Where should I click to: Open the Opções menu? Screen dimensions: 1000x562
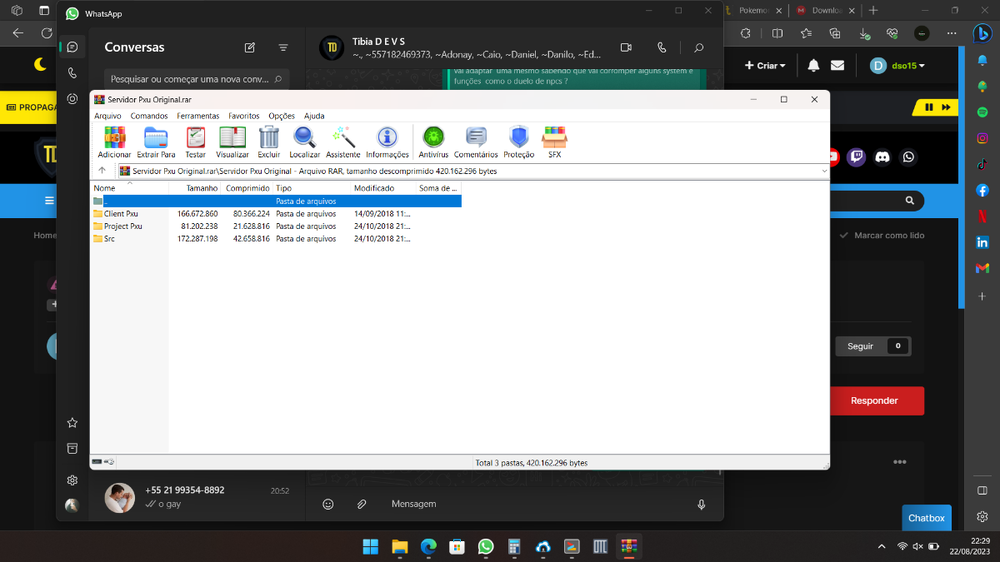tap(281, 116)
